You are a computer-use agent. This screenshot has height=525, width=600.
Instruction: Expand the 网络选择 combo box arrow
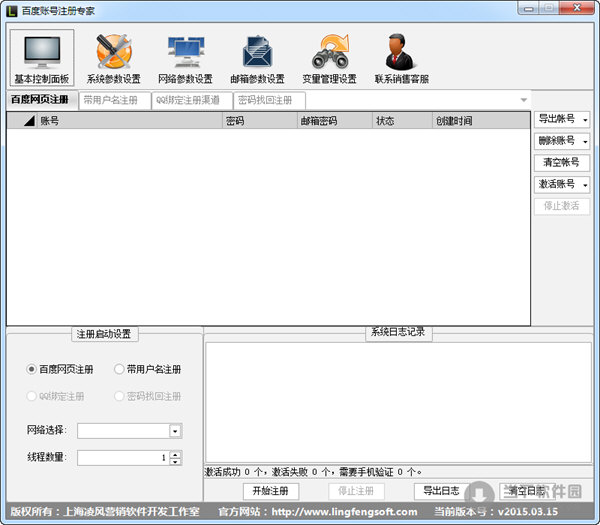tap(175, 431)
